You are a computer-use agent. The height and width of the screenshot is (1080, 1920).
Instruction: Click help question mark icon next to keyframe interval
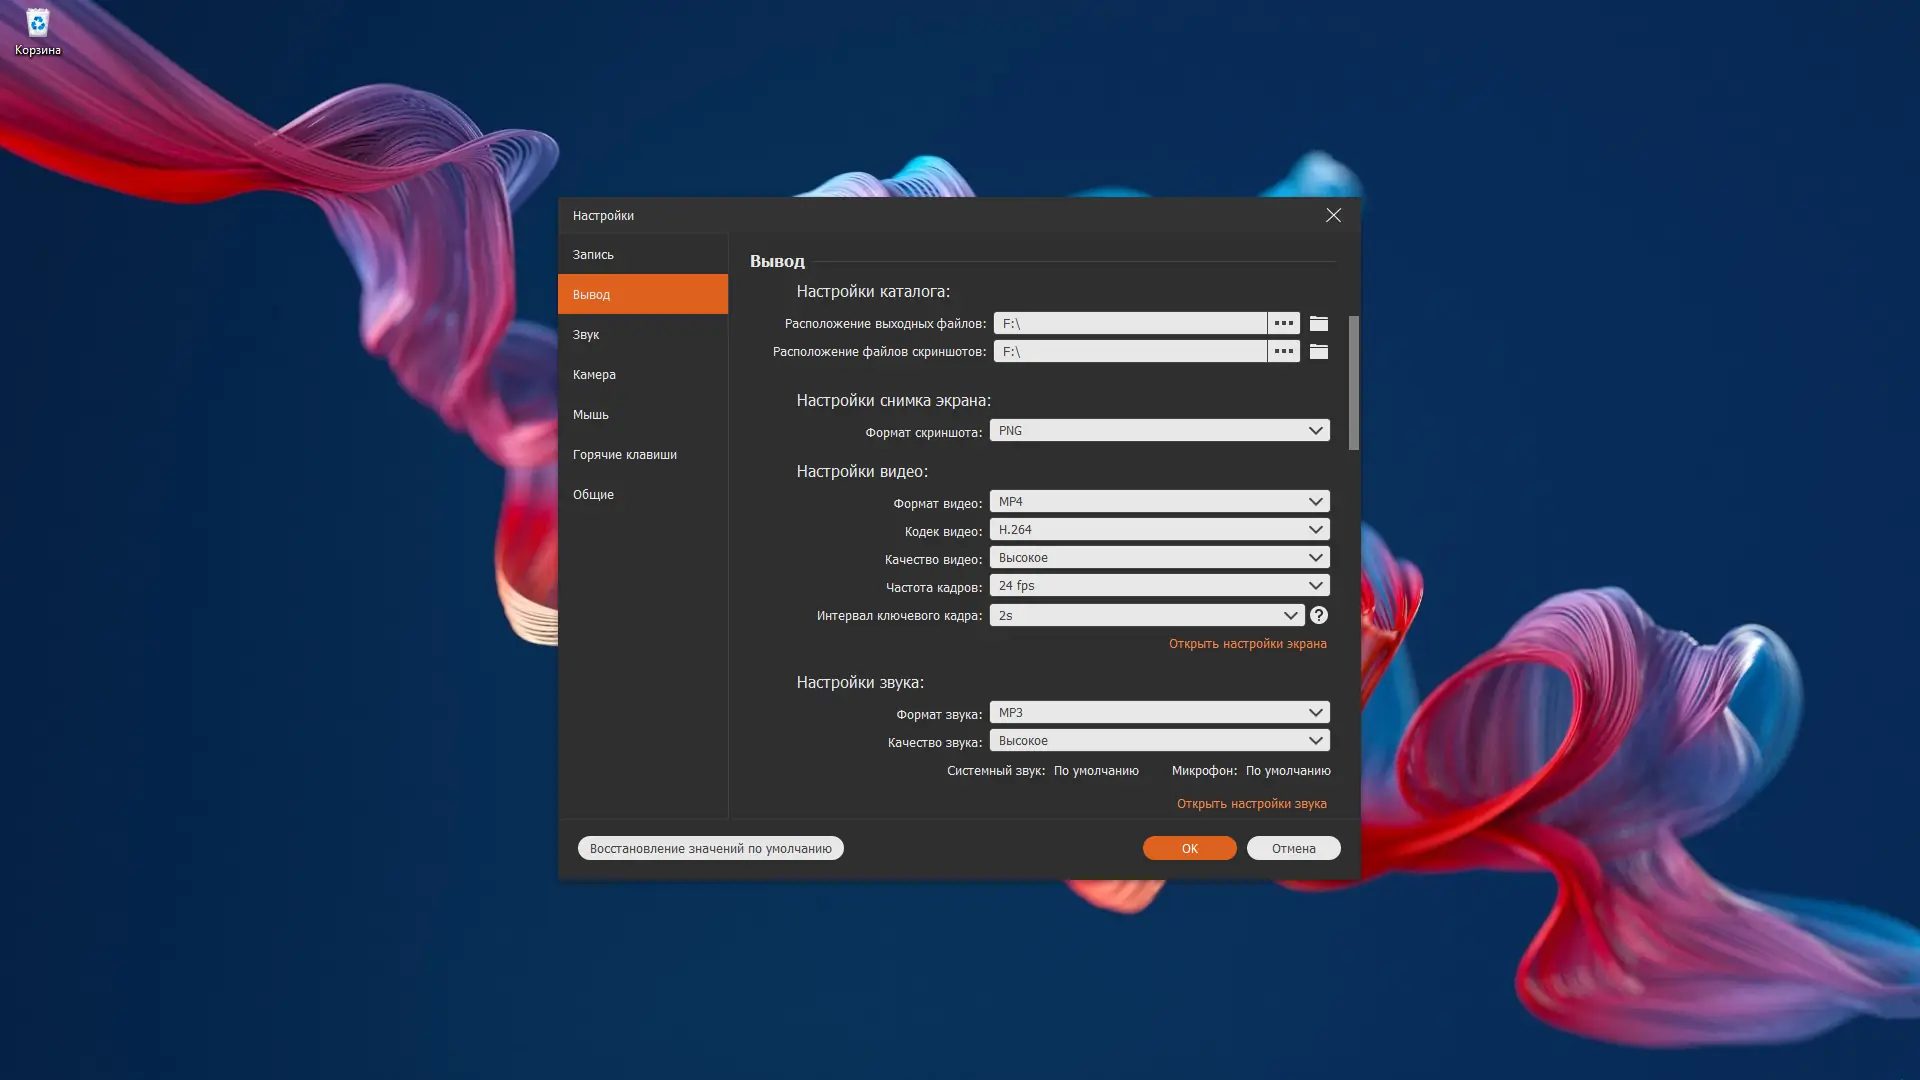point(1319,615)
